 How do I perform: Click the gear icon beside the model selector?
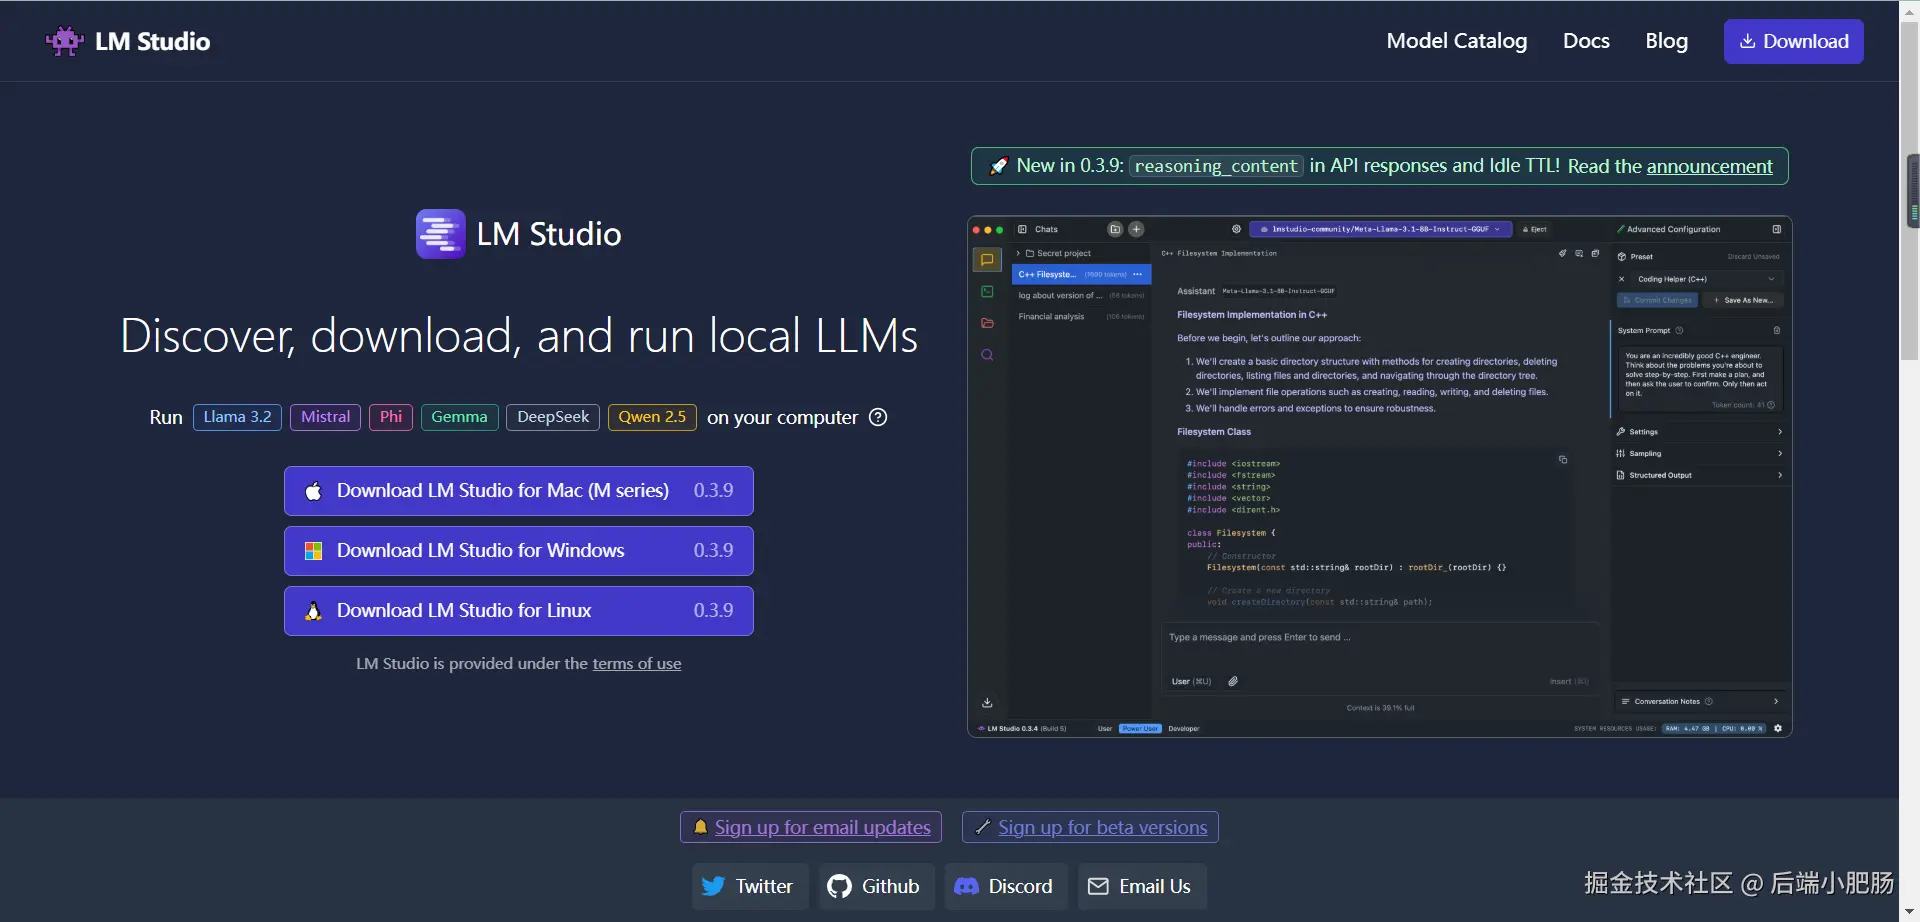pos(1236,229)
